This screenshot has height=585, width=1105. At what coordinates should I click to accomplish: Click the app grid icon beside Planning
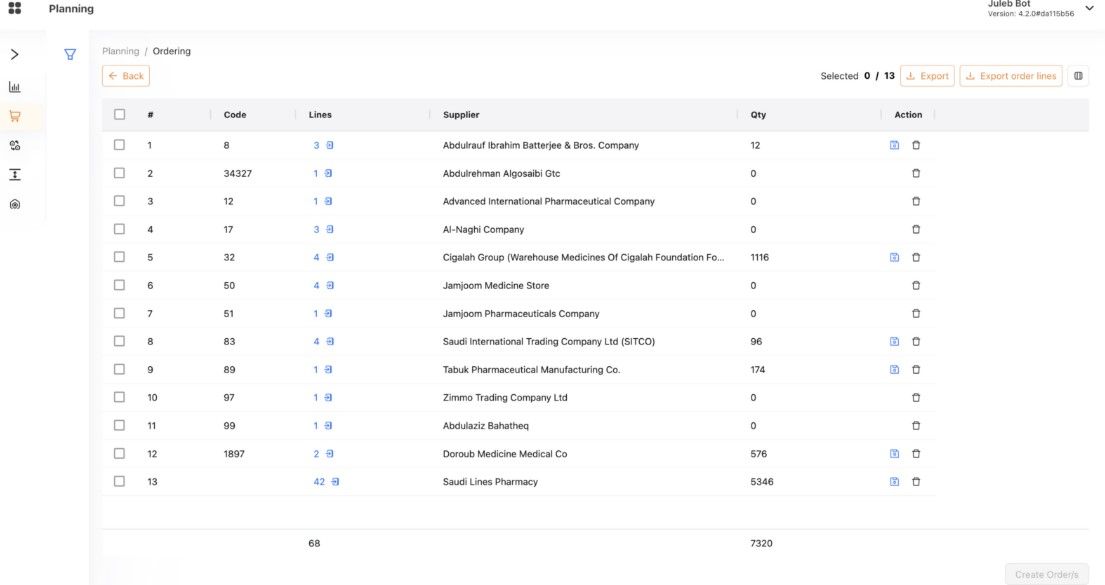(x=15, y=9)
